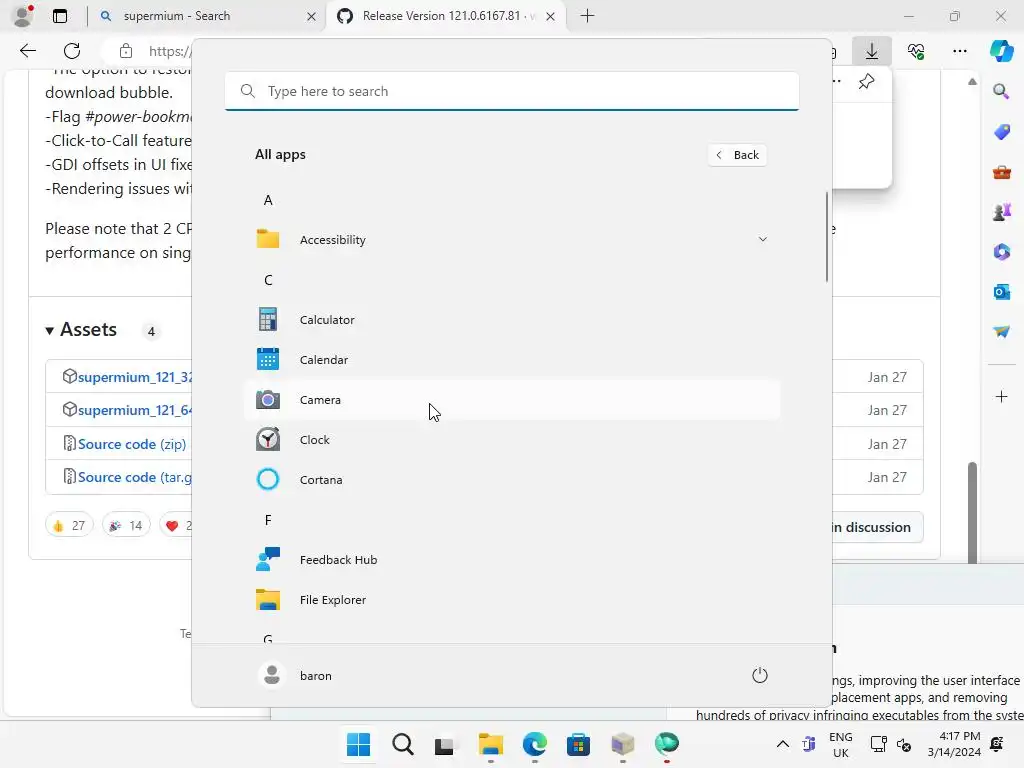Image resolution: width=1024 pixels, height=768 pixels.
Task: Open Edge sidebar search icon
Action: (x=1001, y=91)
